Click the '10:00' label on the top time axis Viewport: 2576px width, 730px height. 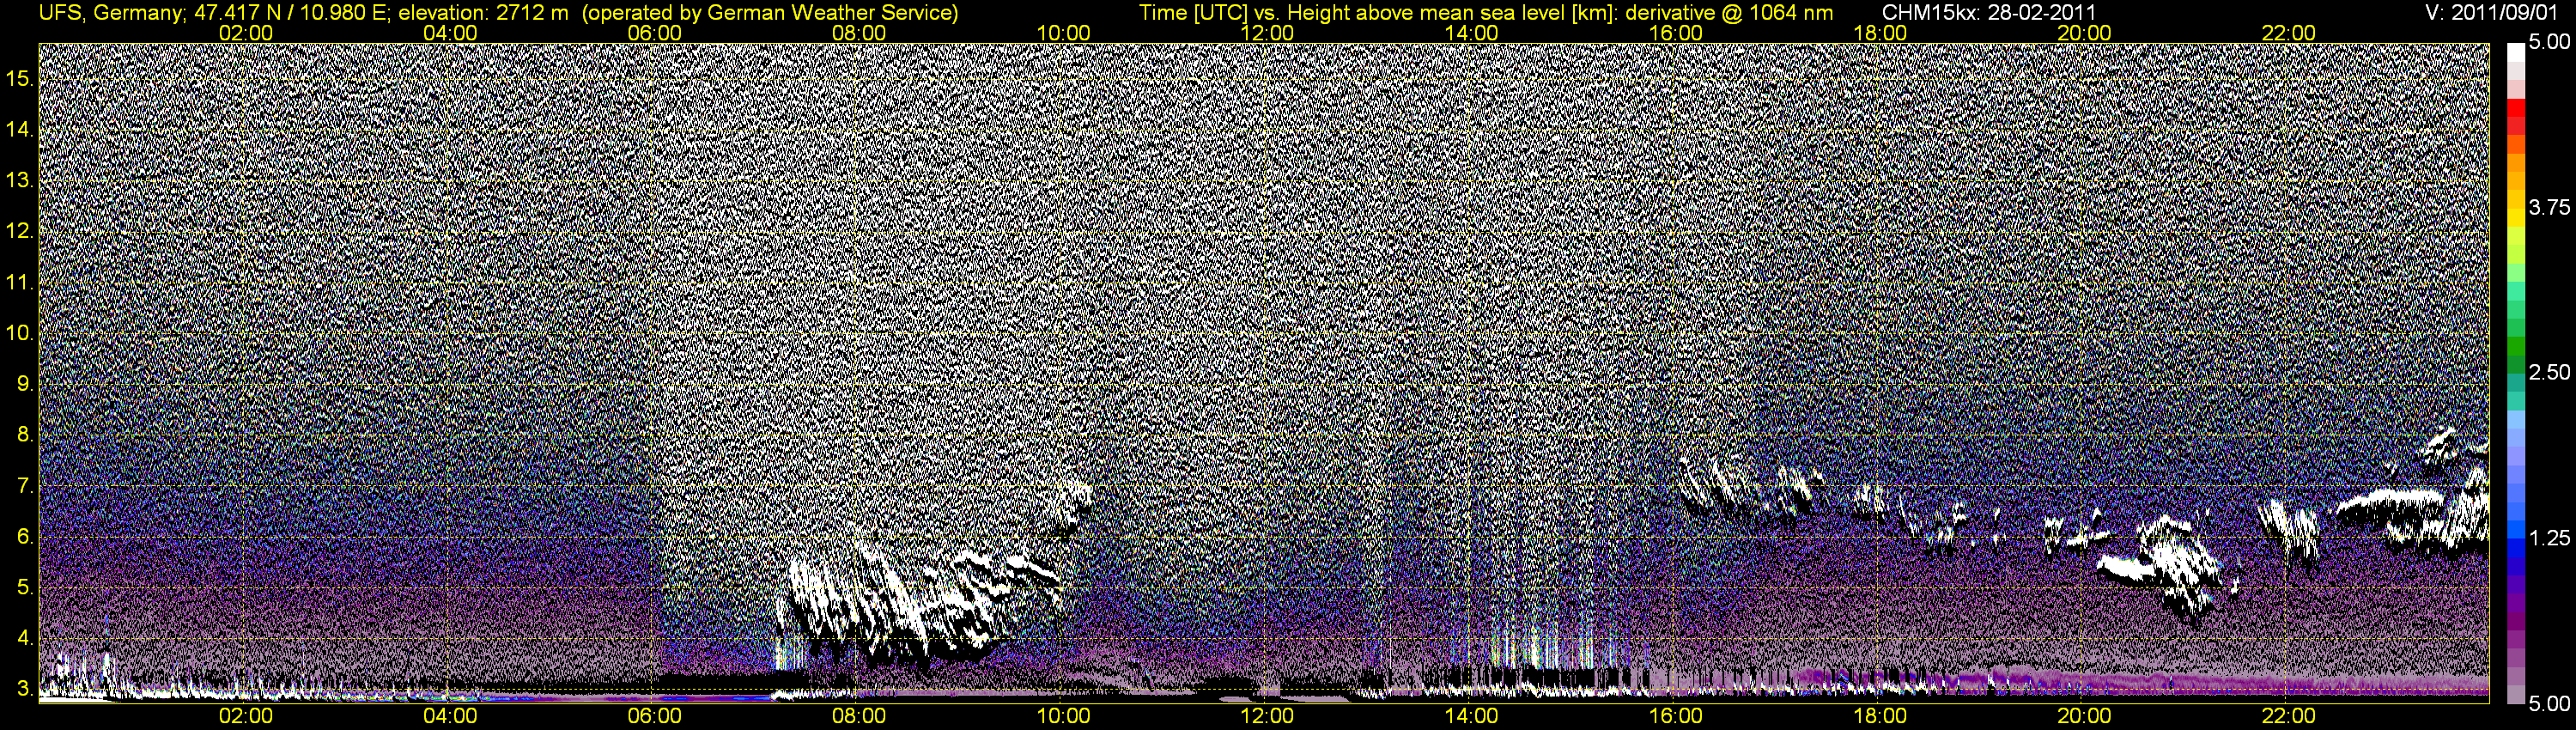pos(1063,33)
